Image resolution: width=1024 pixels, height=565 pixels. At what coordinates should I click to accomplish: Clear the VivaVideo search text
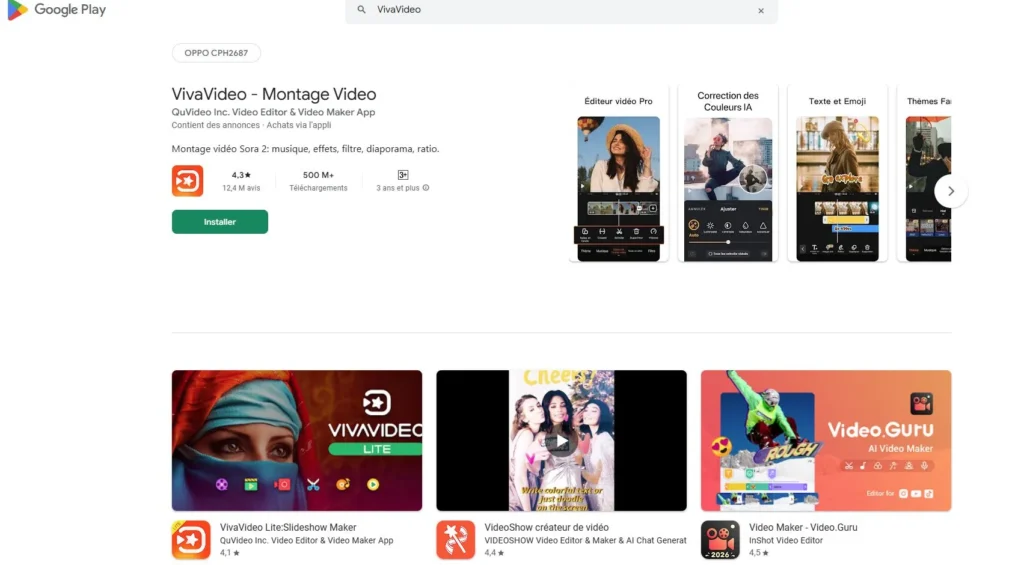pyautogui.click(x=761, y=10)
